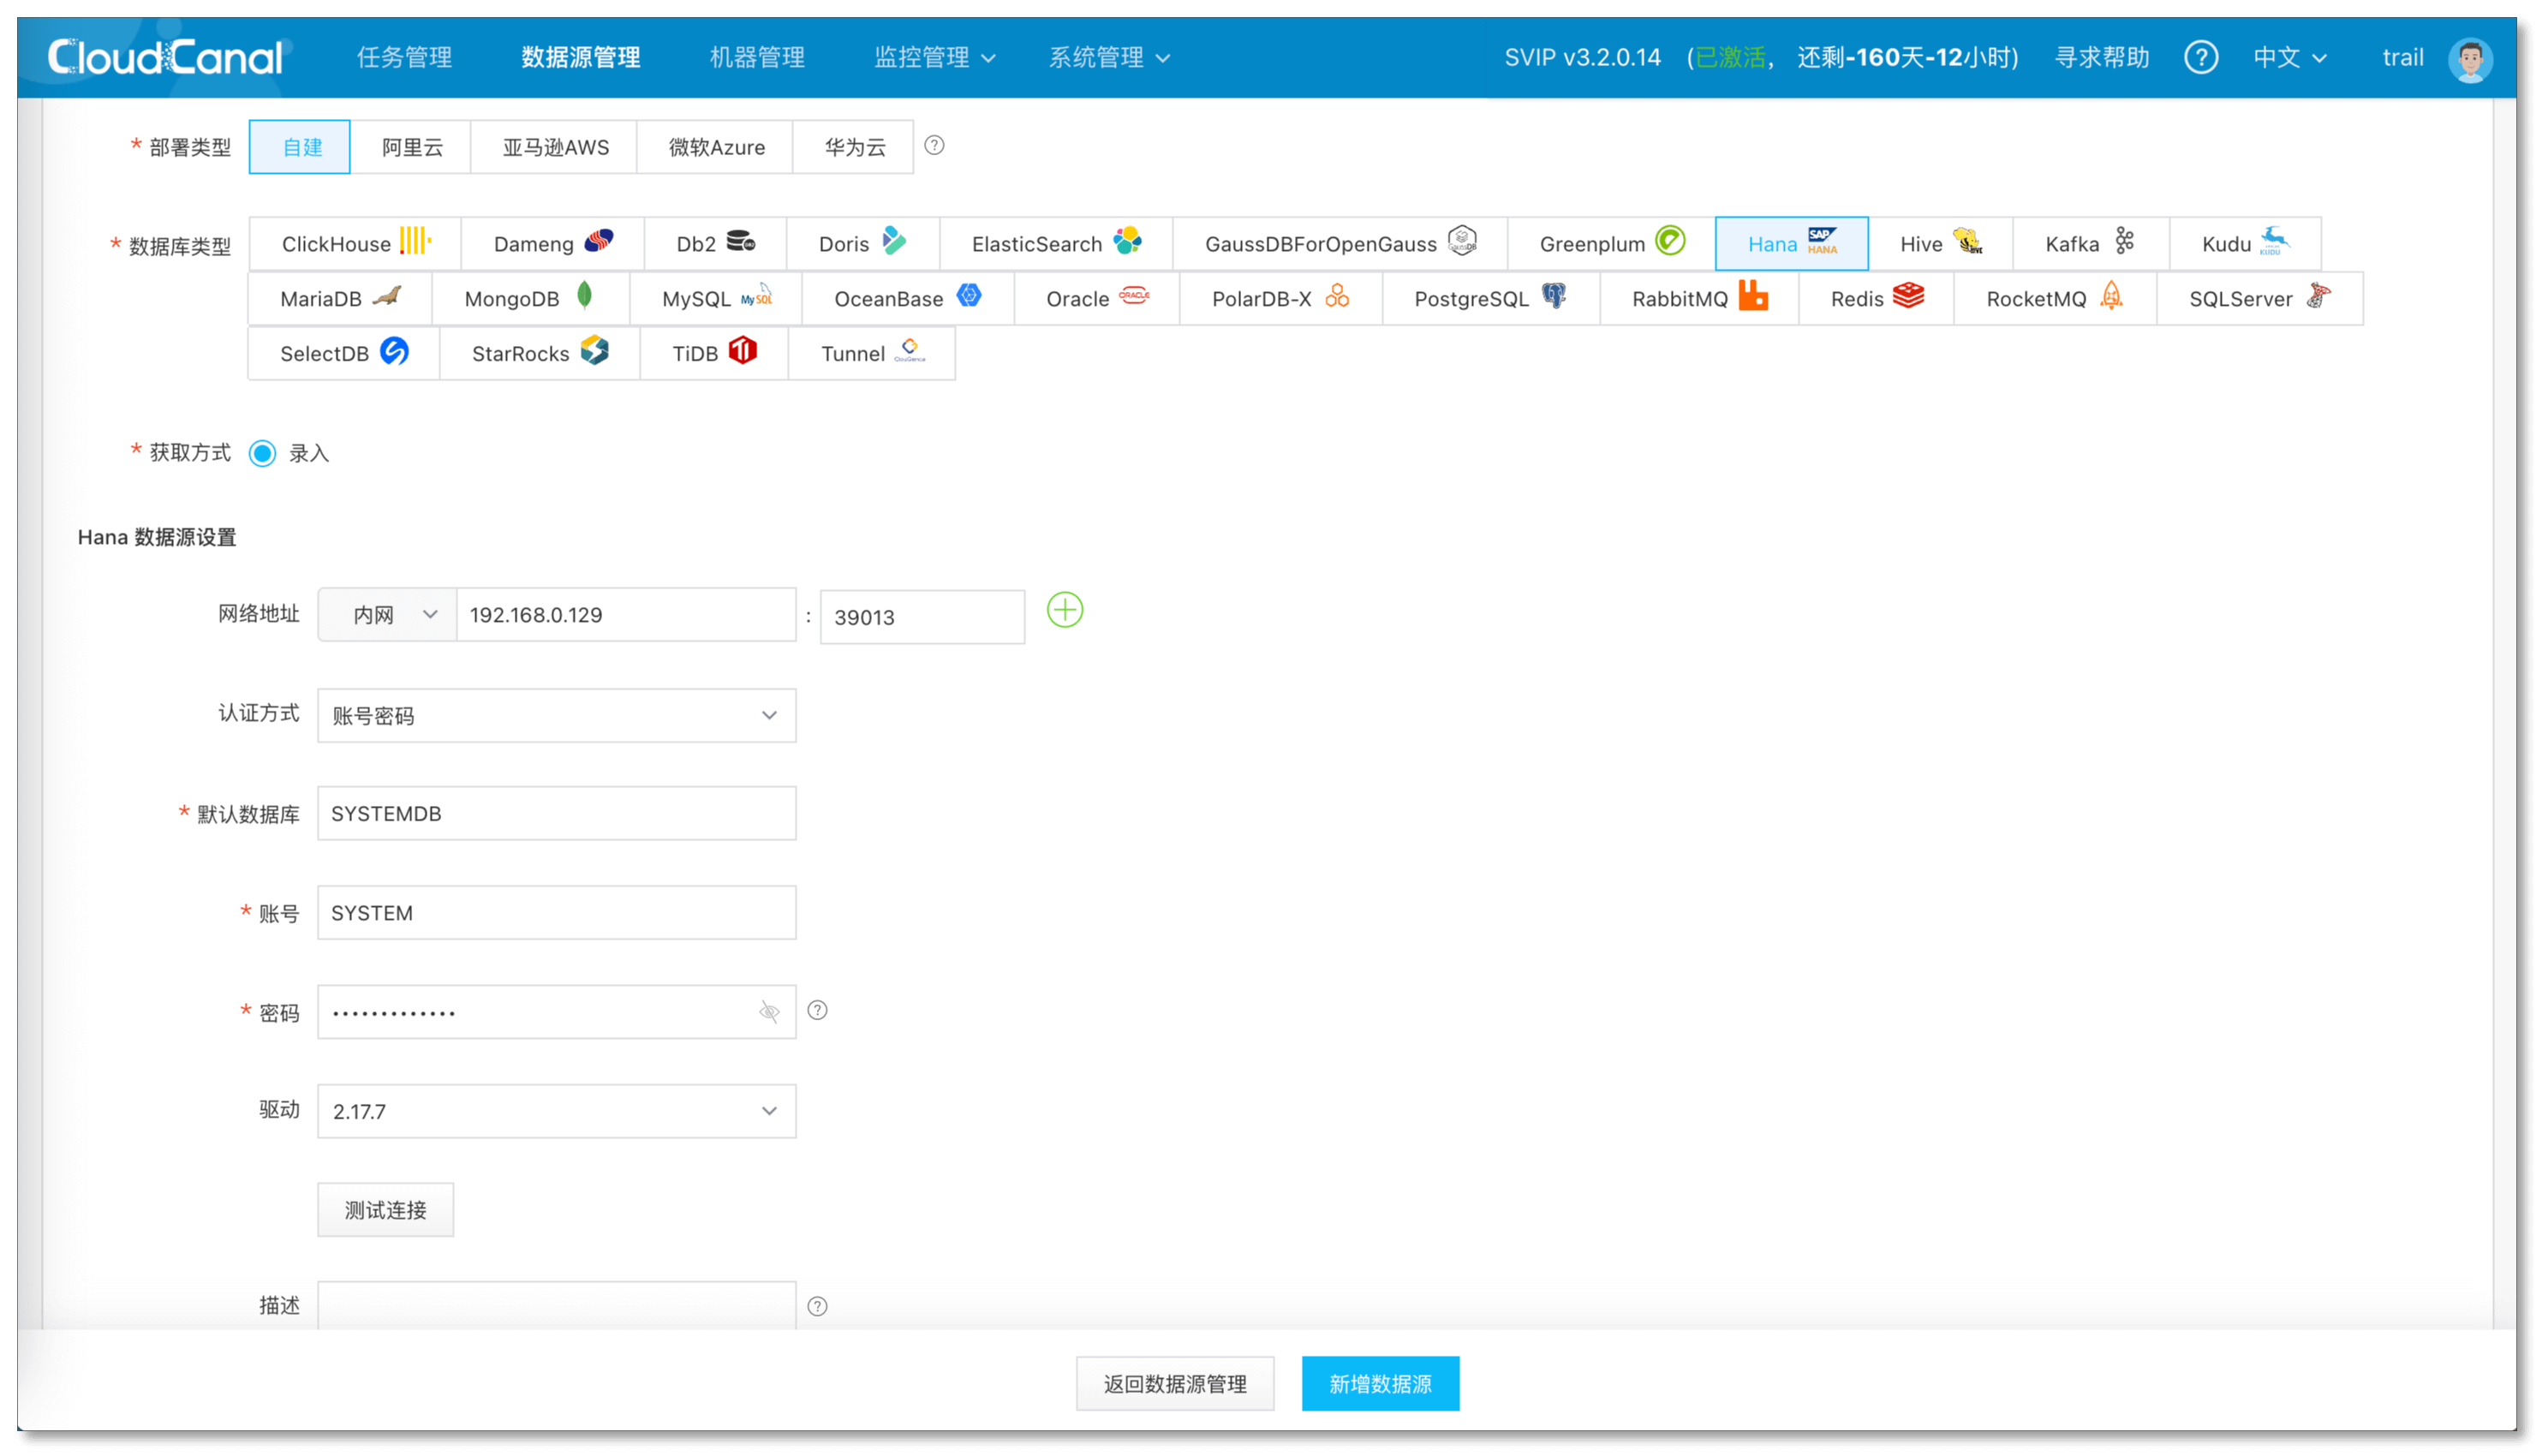Pick the Kudu database option
The height and width of the screenshot is (1456, 2542).
2244,243
